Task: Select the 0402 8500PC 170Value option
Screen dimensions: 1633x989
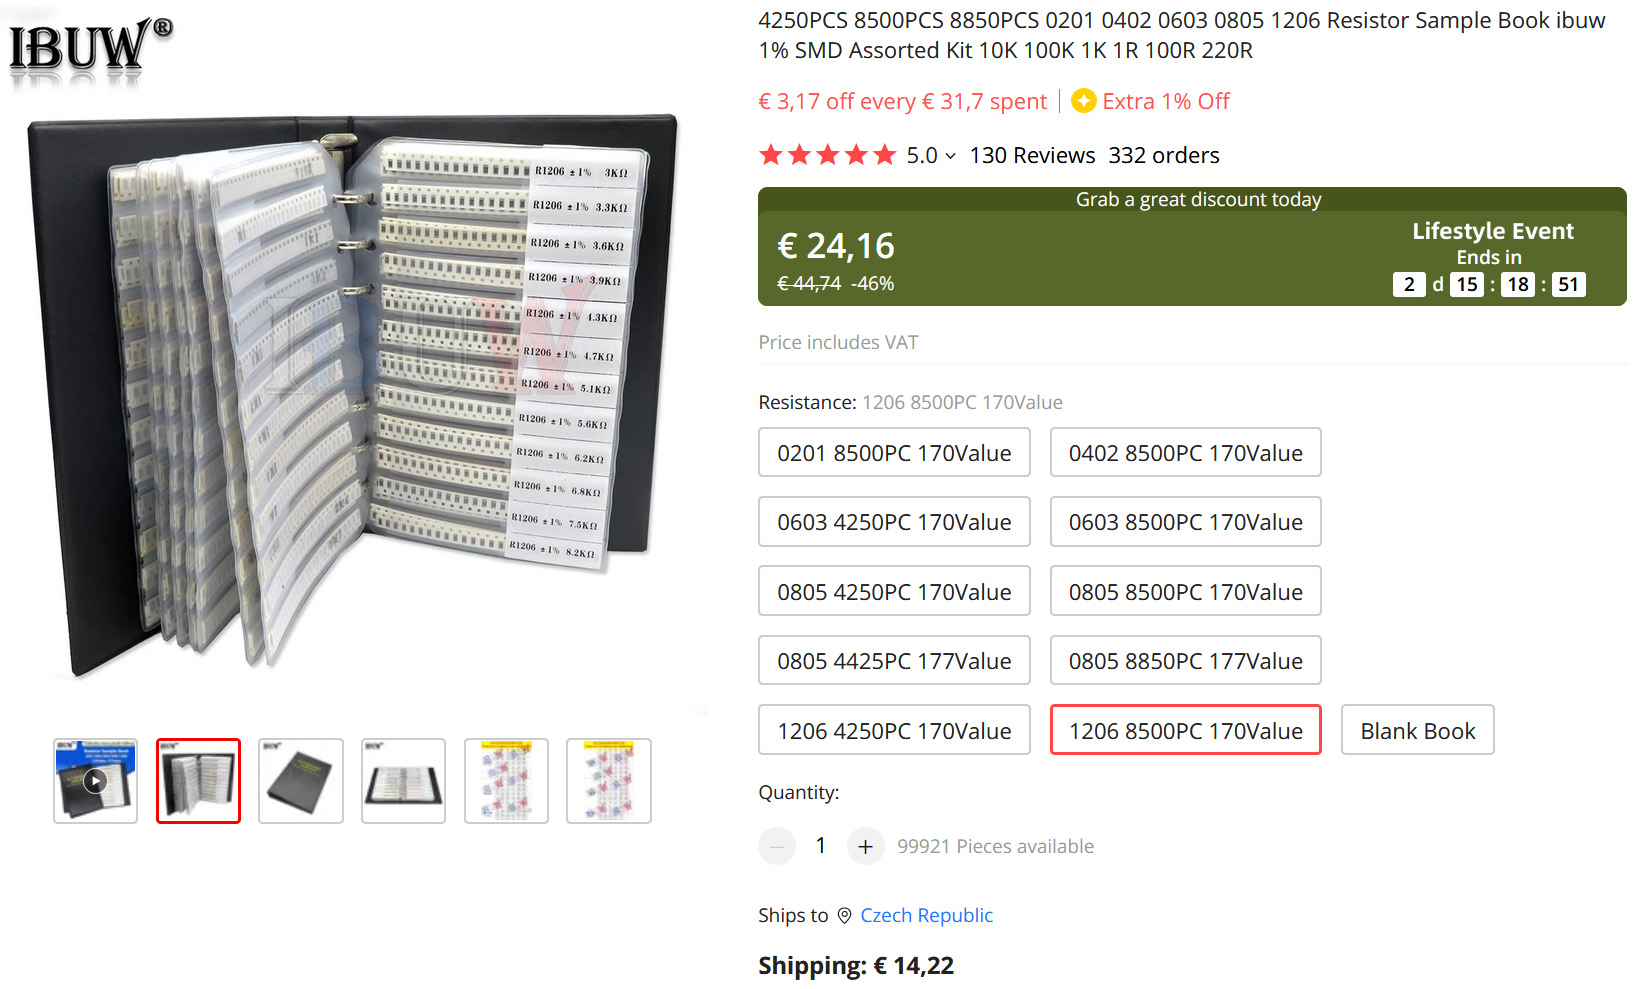Action: [x=1185, y=453]
